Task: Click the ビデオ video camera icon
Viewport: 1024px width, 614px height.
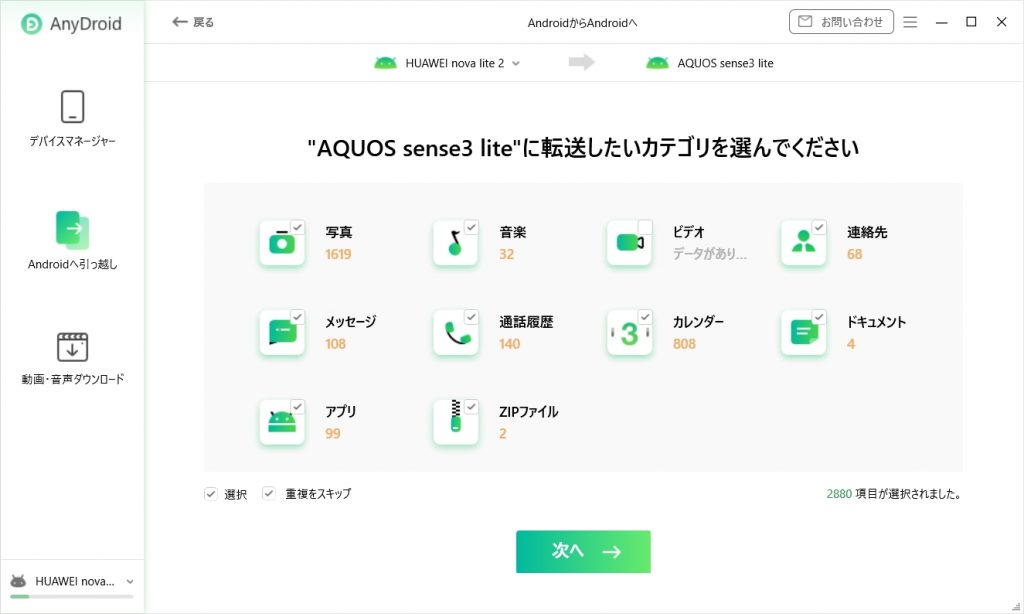Action: pyautogui.click(x=630, y=243)
